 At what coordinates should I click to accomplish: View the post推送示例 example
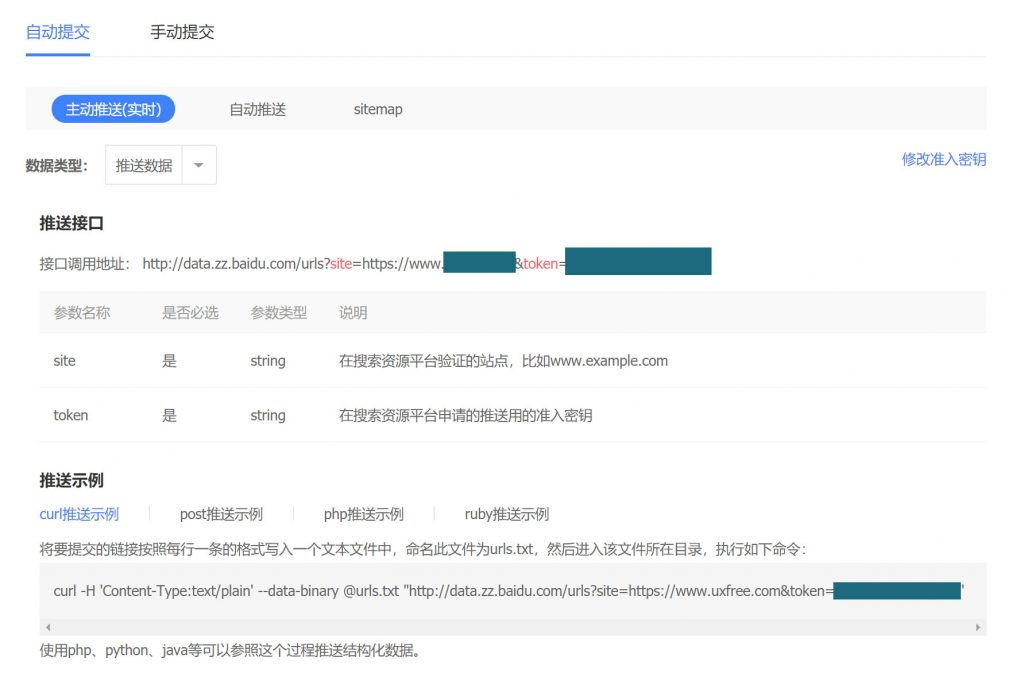click(x=221, y=514)
